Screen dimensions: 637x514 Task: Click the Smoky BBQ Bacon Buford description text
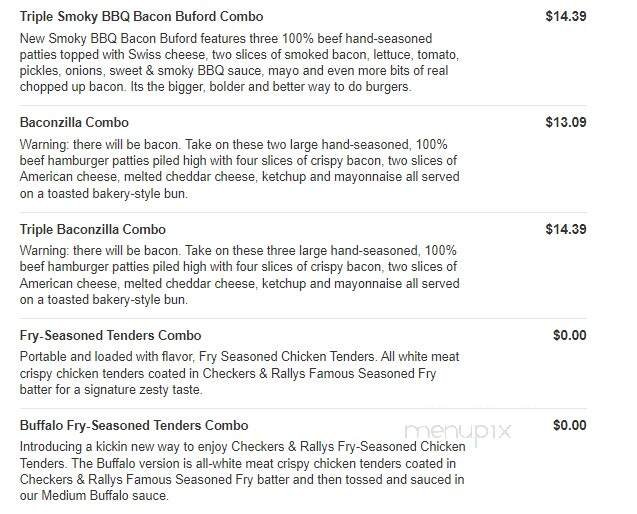click(x=240, y=62)
